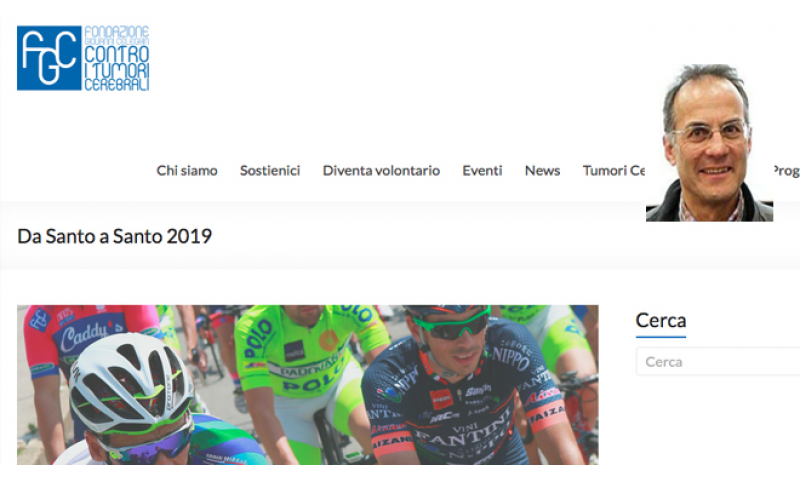Click the portrait photo of man with glasses

tap(709, 143)
